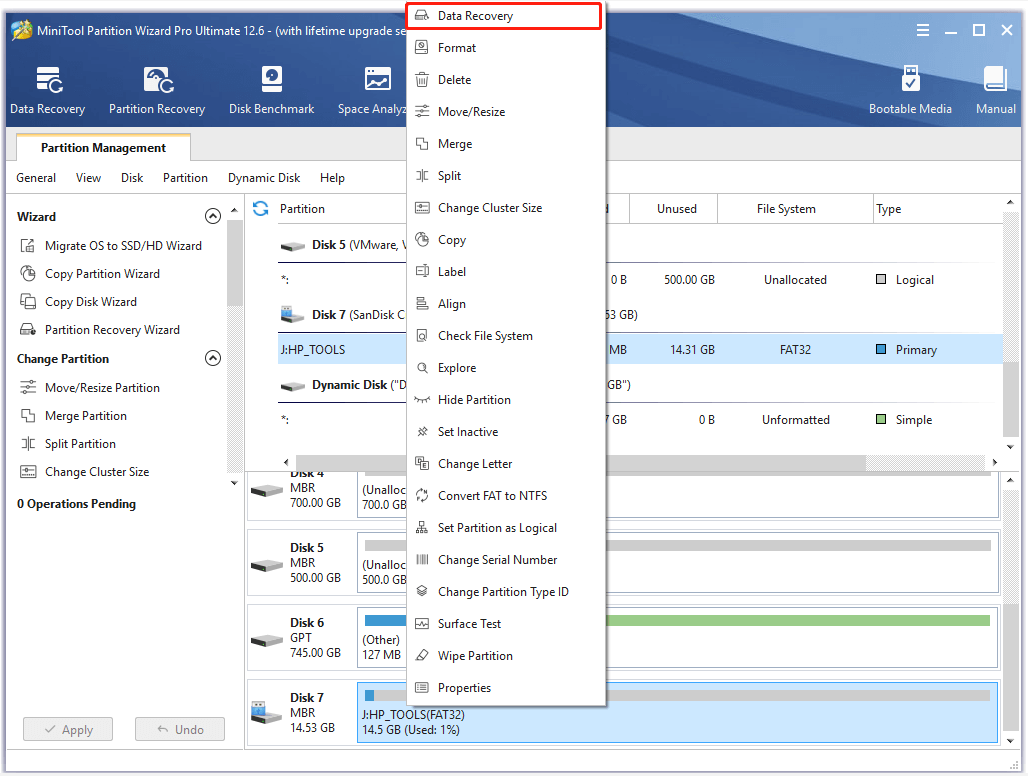Viewport: 1028px width, 776px height.
Task: Choose Format from the context menu
Action: click(457, 48)
